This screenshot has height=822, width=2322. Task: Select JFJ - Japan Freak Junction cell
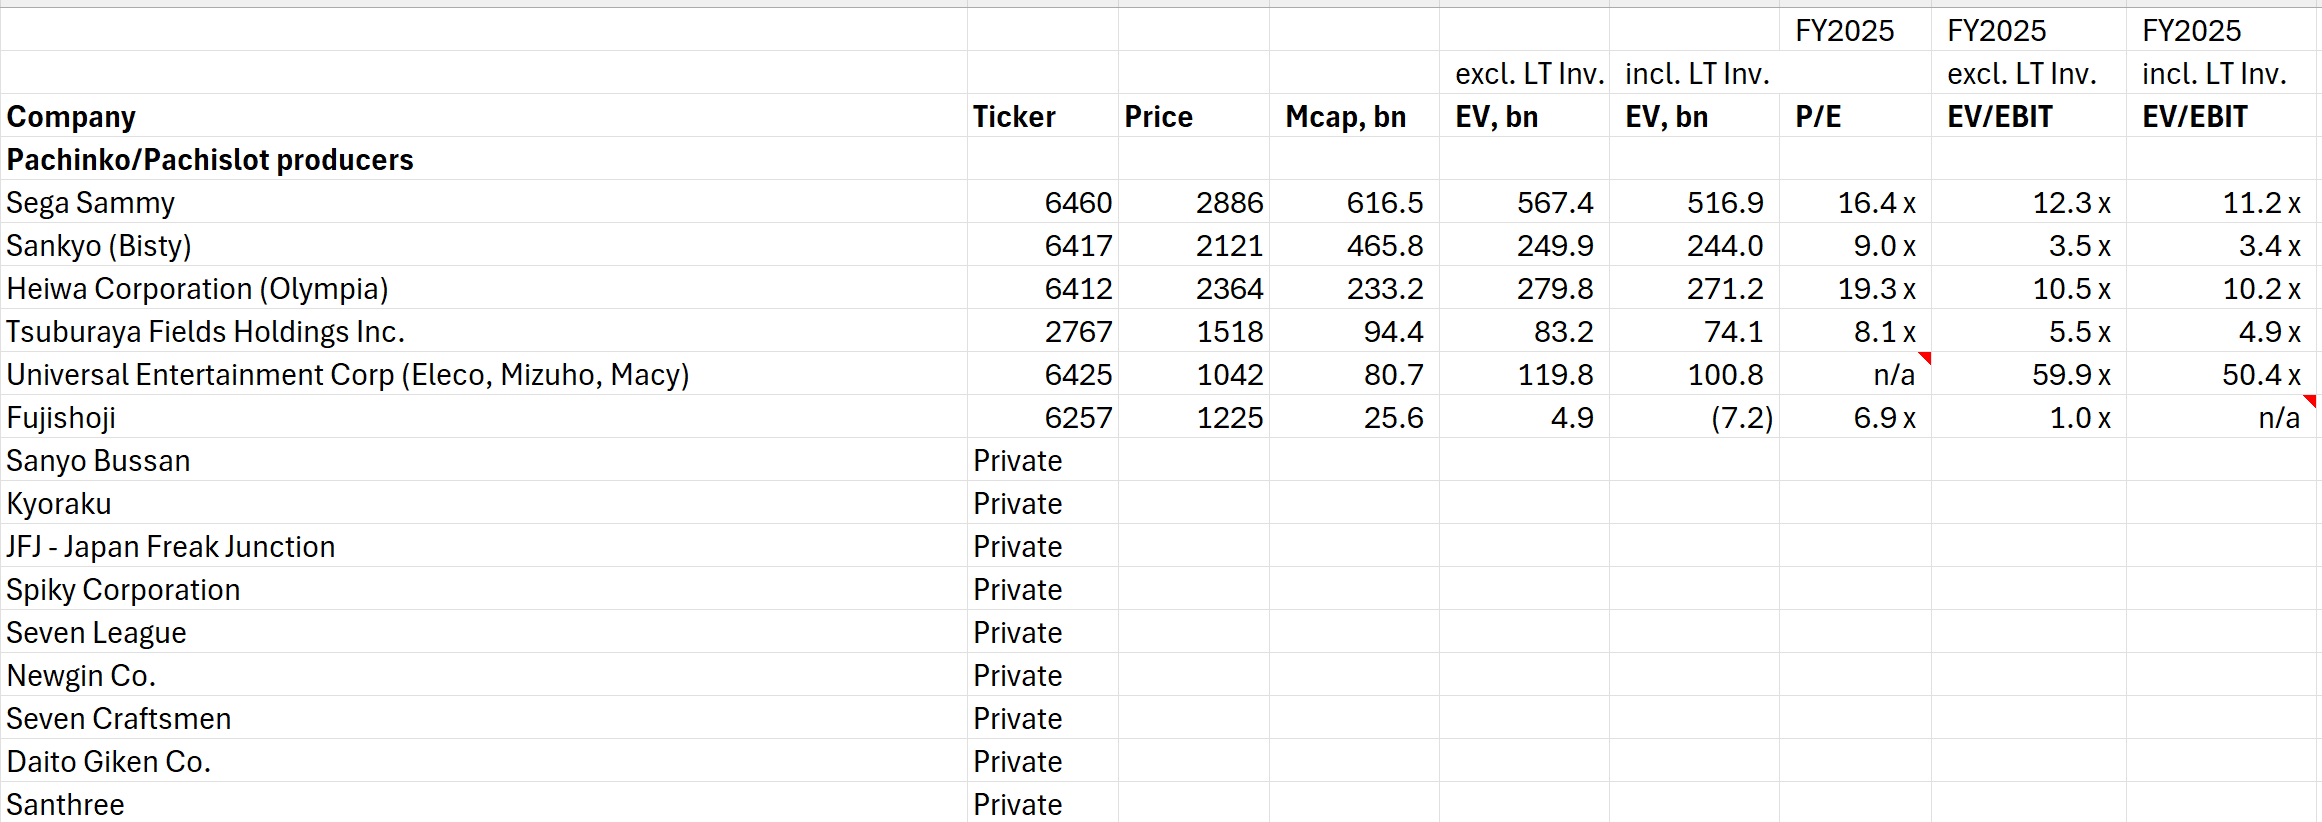coord(484,546)
